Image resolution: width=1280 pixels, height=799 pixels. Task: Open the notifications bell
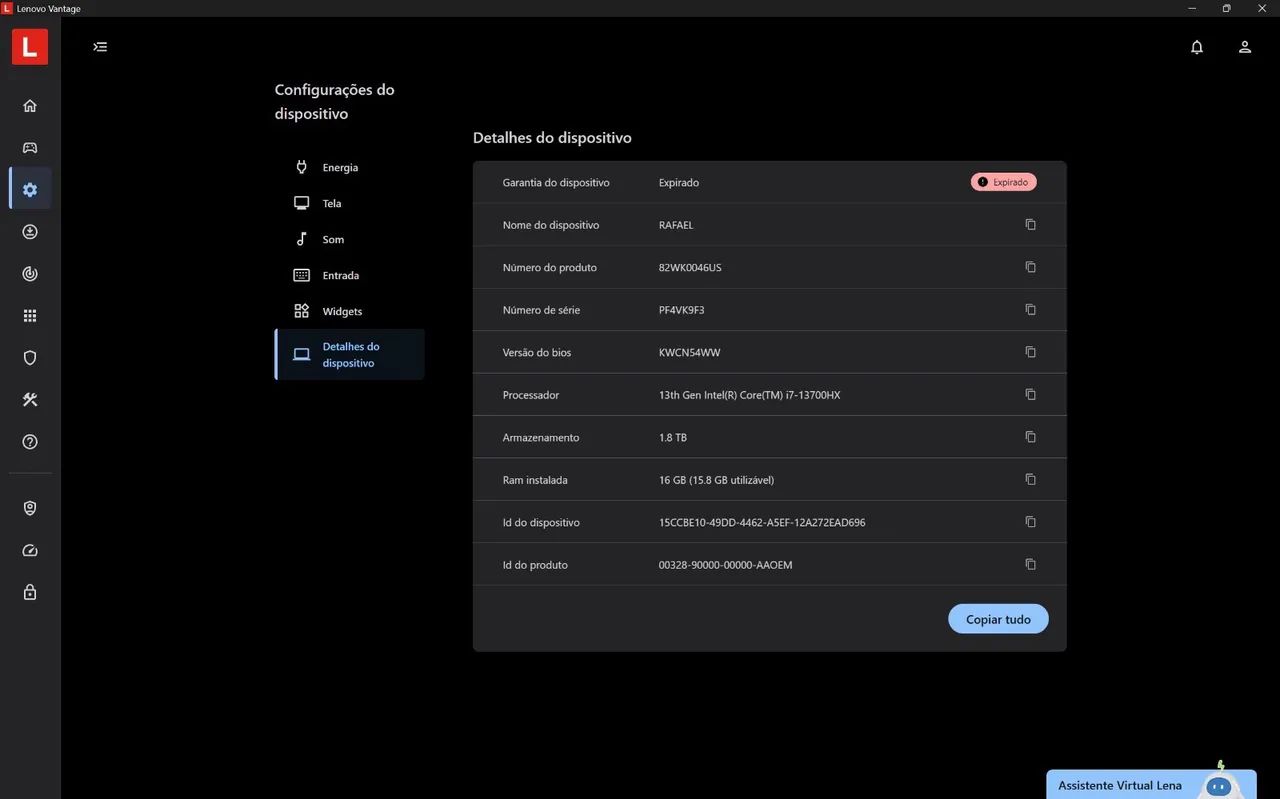tap(1197, 47)
